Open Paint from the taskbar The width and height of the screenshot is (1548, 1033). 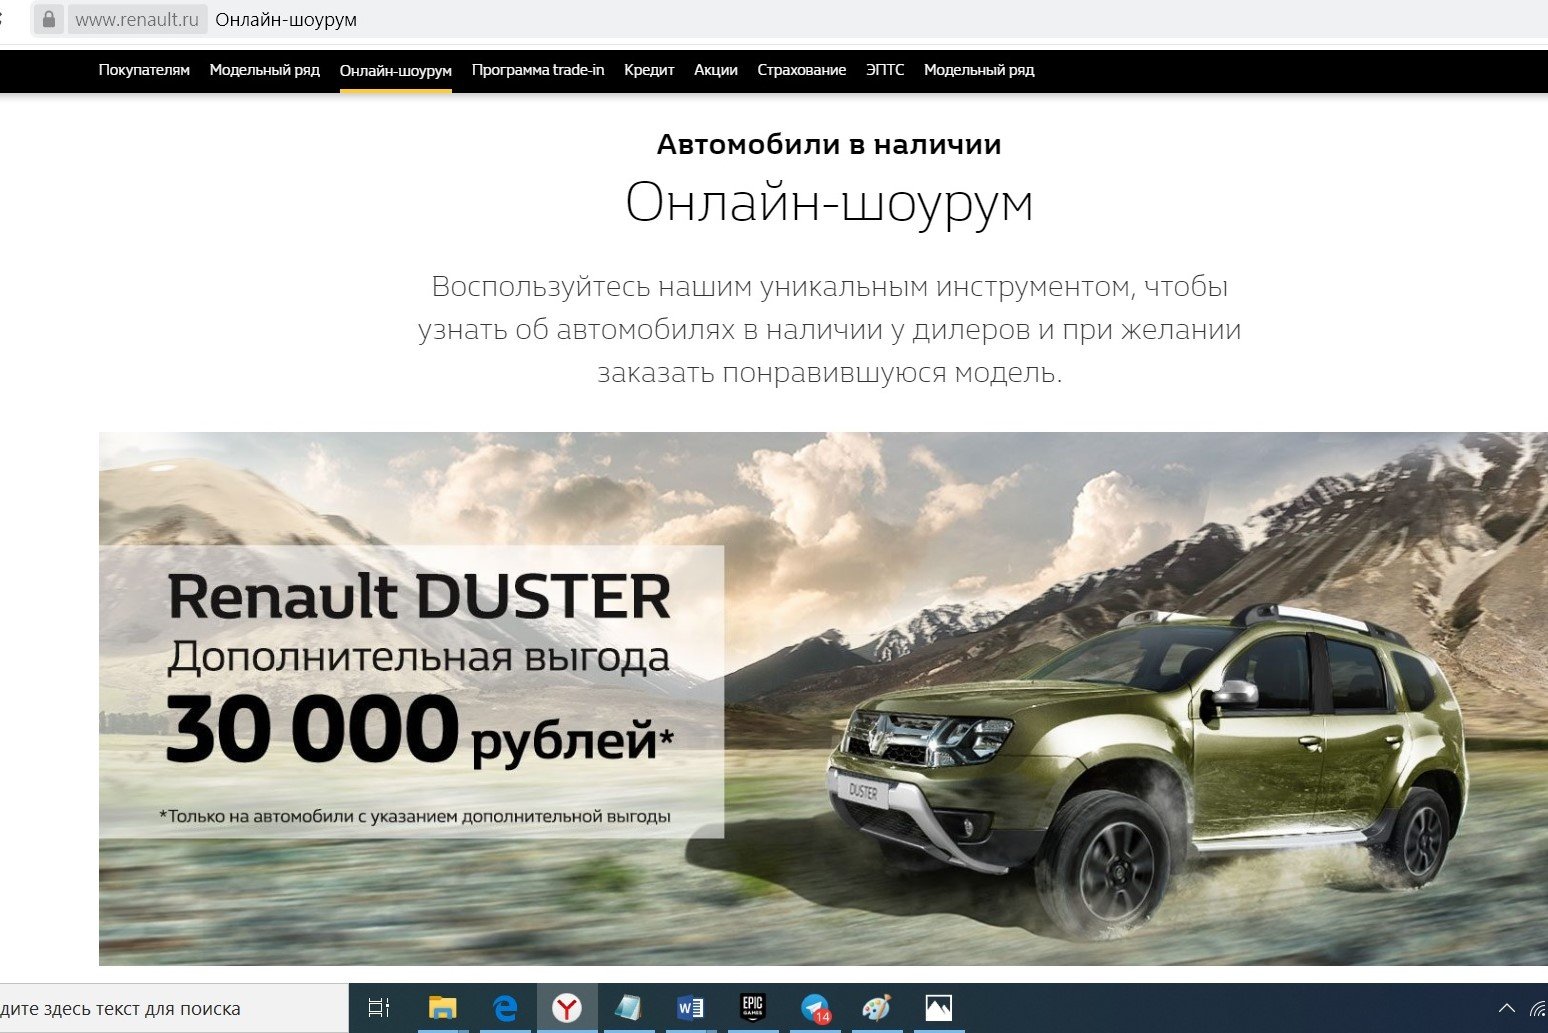(877, 1008)
